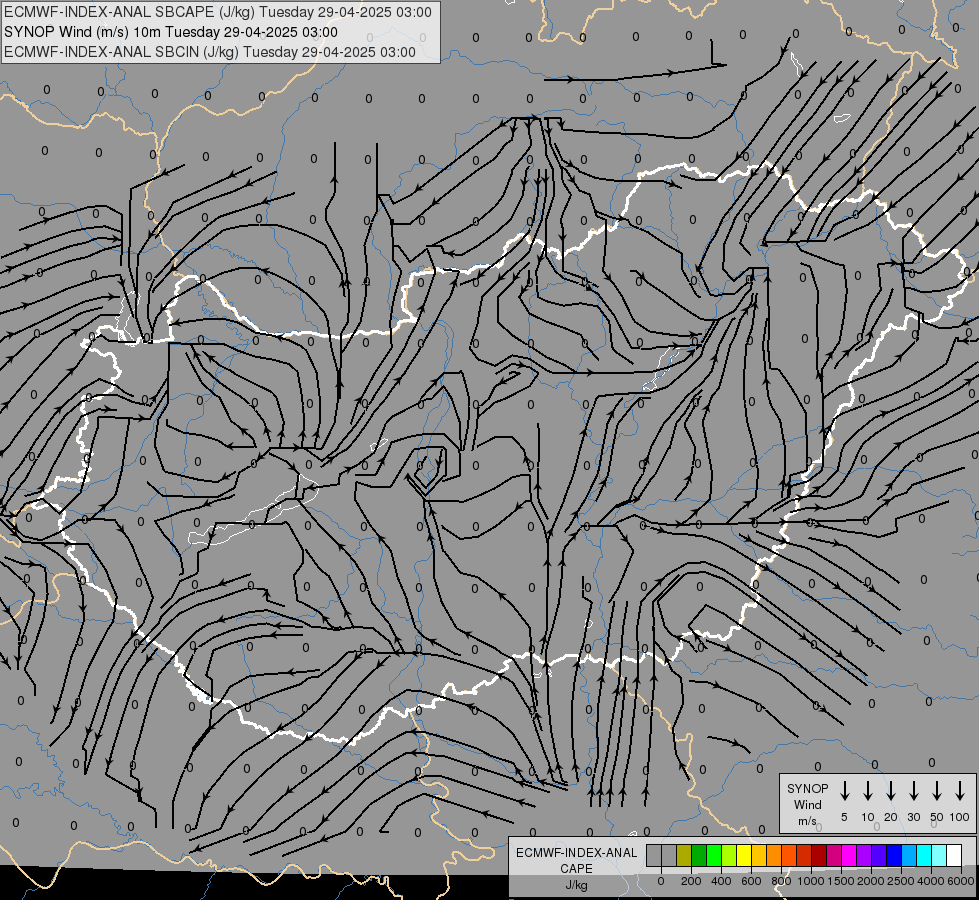Pick the bright magenta swatch in CAPE legend

point(849,855)
